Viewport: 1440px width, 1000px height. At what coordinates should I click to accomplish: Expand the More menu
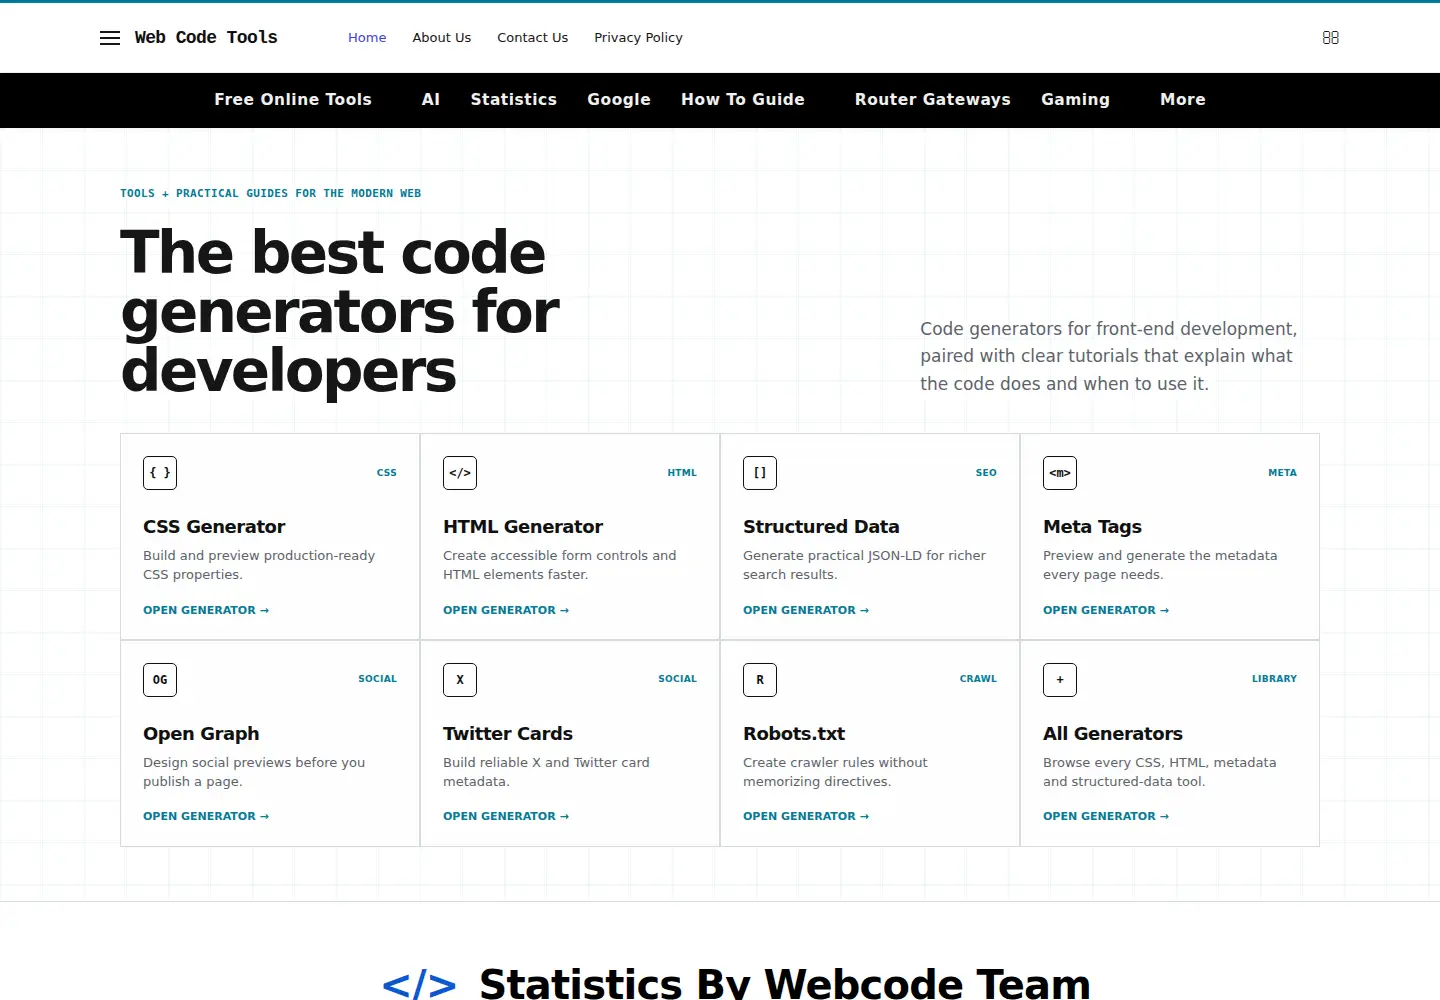[1183, 100]
